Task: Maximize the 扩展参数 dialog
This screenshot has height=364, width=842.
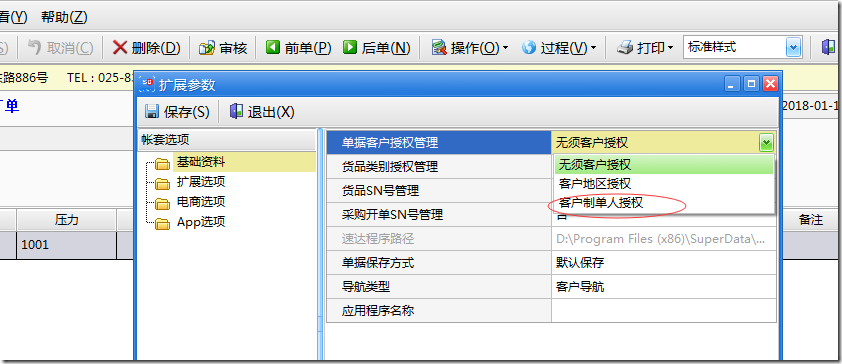Action: (751, 83)
